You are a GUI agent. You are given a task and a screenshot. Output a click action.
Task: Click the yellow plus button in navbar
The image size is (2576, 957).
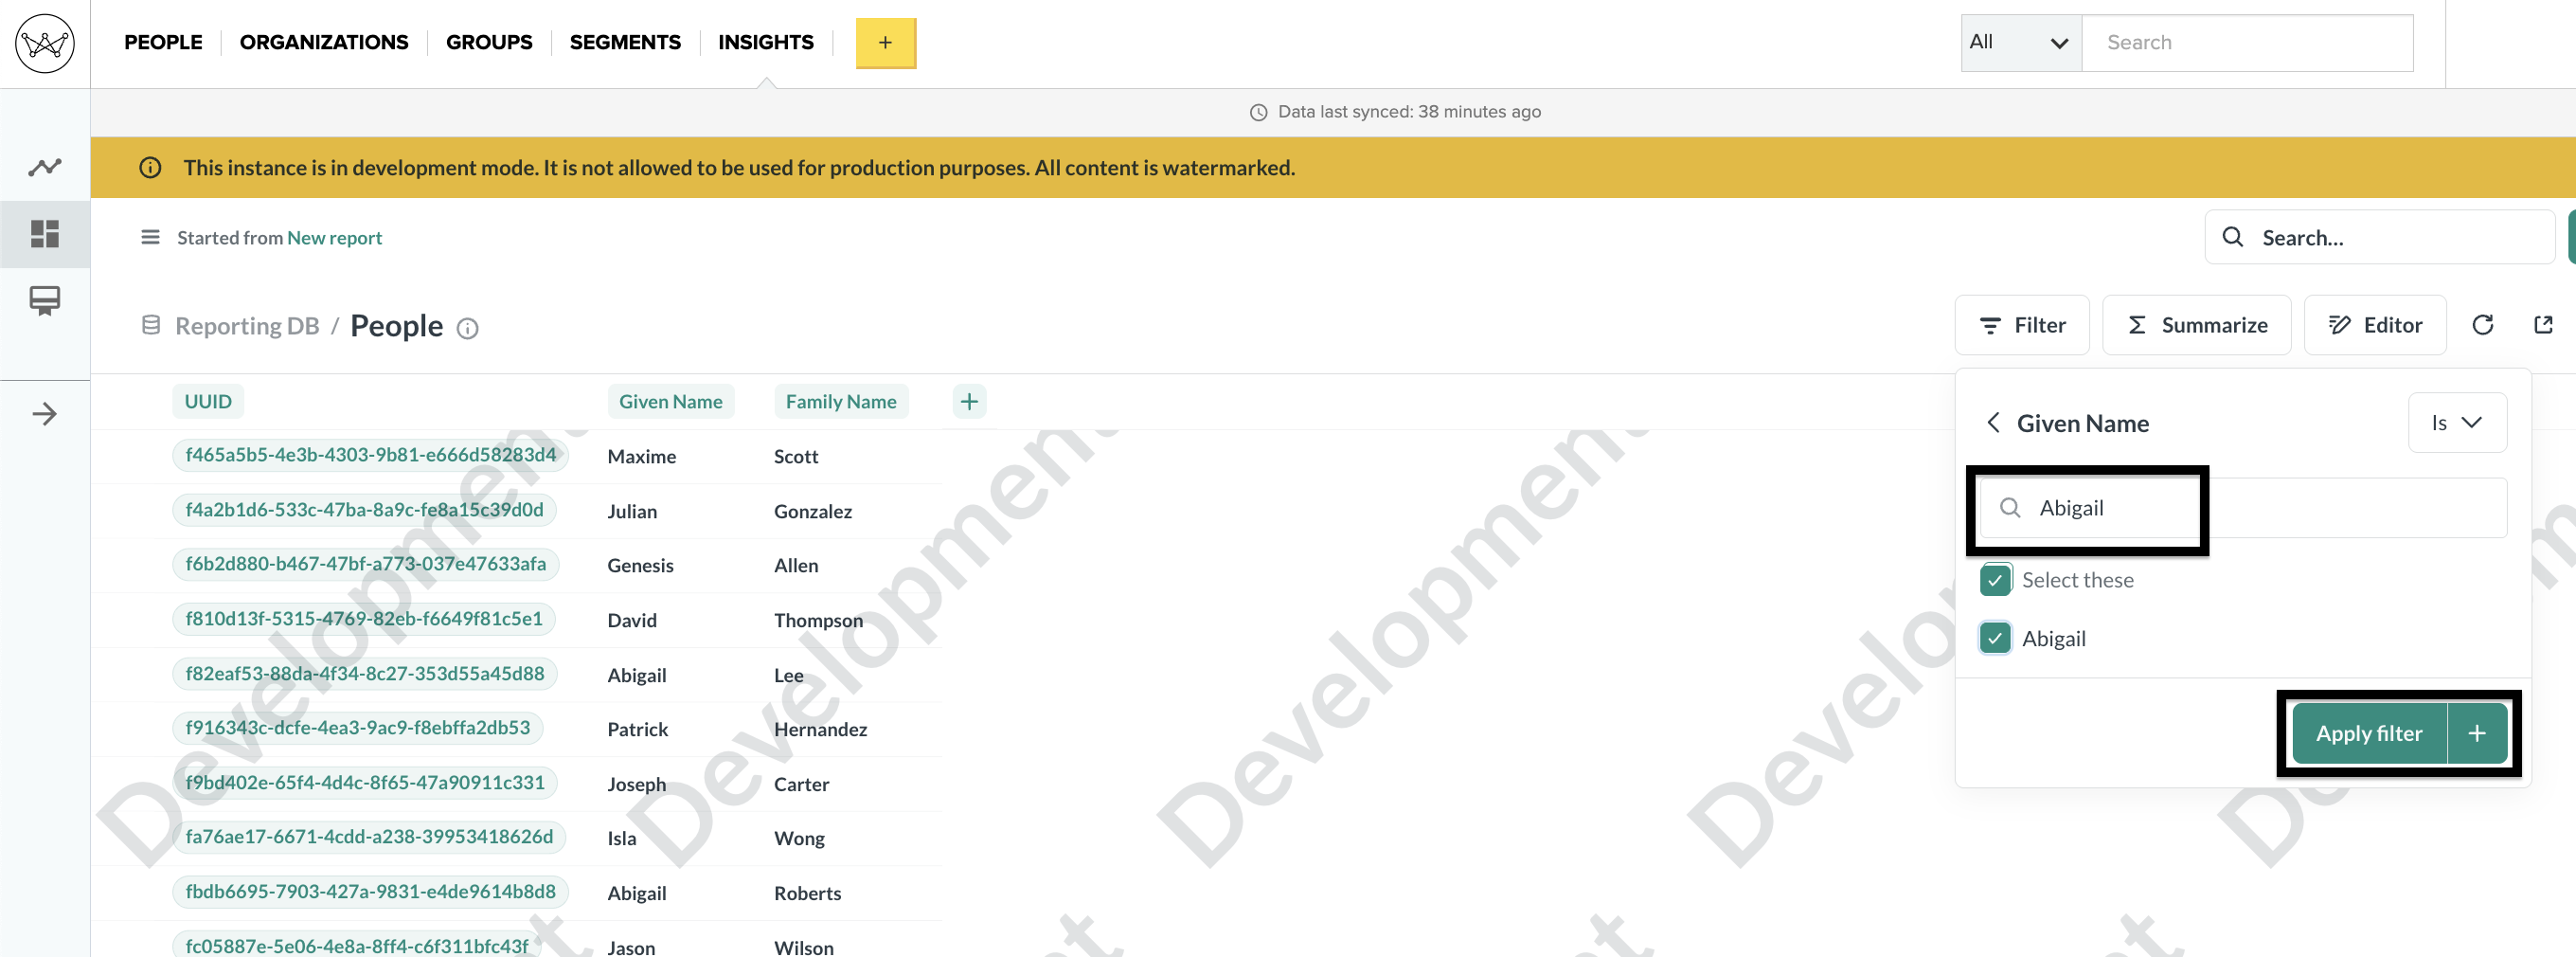885,43
